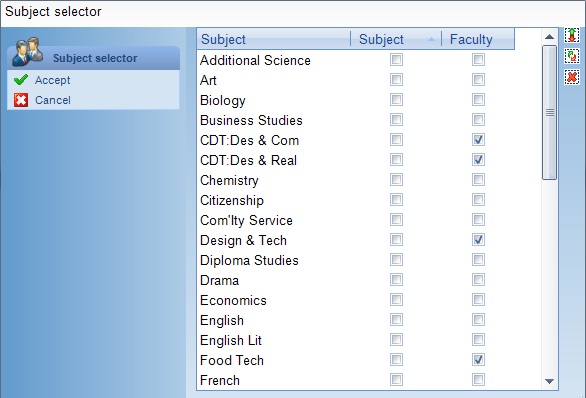Click the red Cancel X icon
This screenshot has width=586, height=398.
point(21,100)
